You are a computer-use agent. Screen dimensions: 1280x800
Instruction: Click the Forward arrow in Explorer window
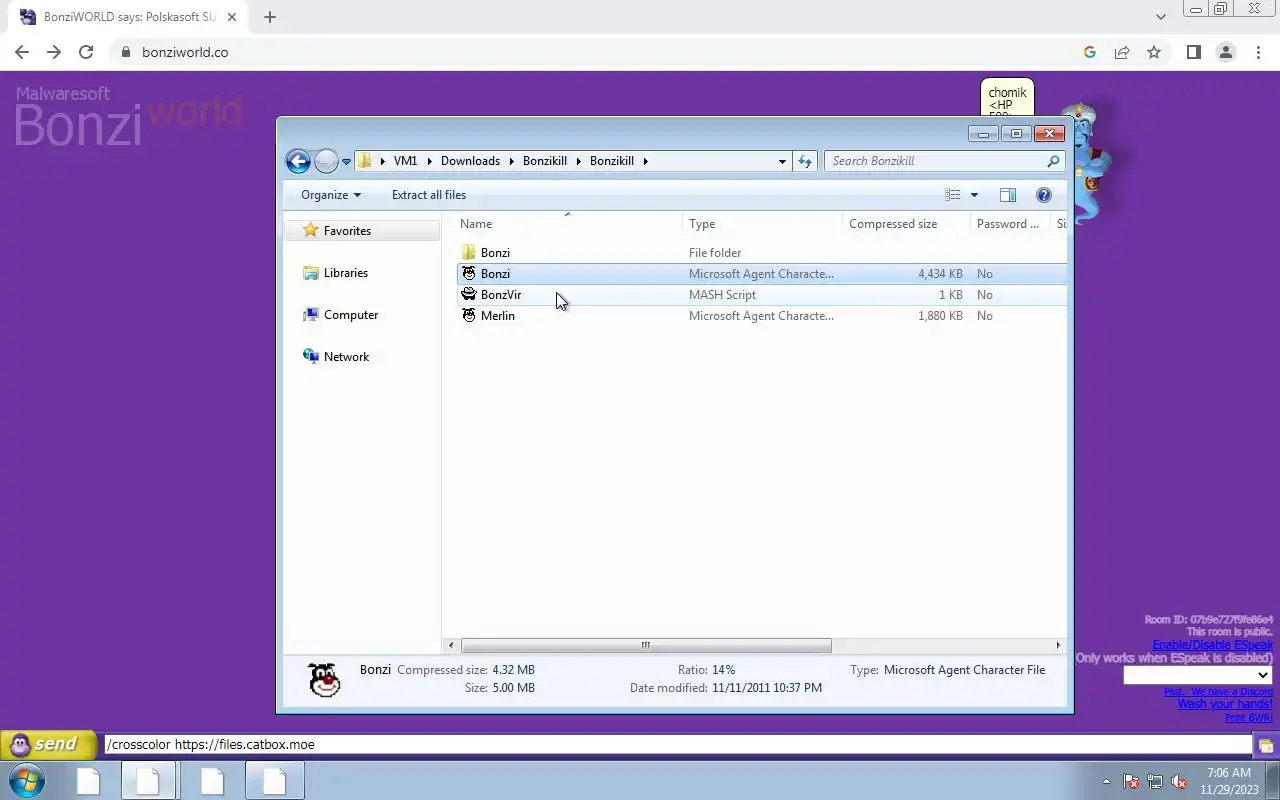point(326,161)
